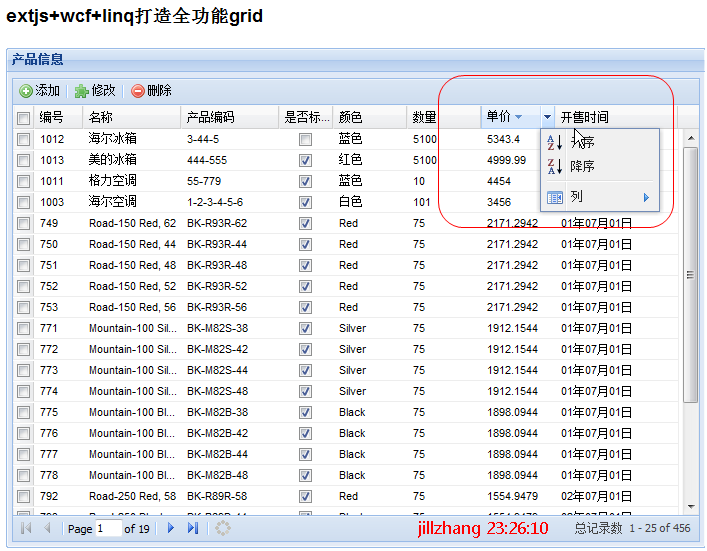Expand the 列 (Columns) submenu
The width and height of the screenshot is (707, 551).
[x=600, y=198]
